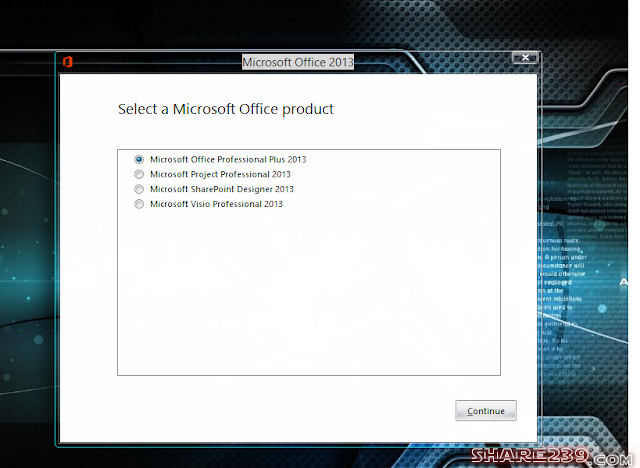Pick Microsoft Visio Professional 2013 radio button
The height and width of the screenshot is (468, 640).
pyautogui.click(x=139, y=204)
